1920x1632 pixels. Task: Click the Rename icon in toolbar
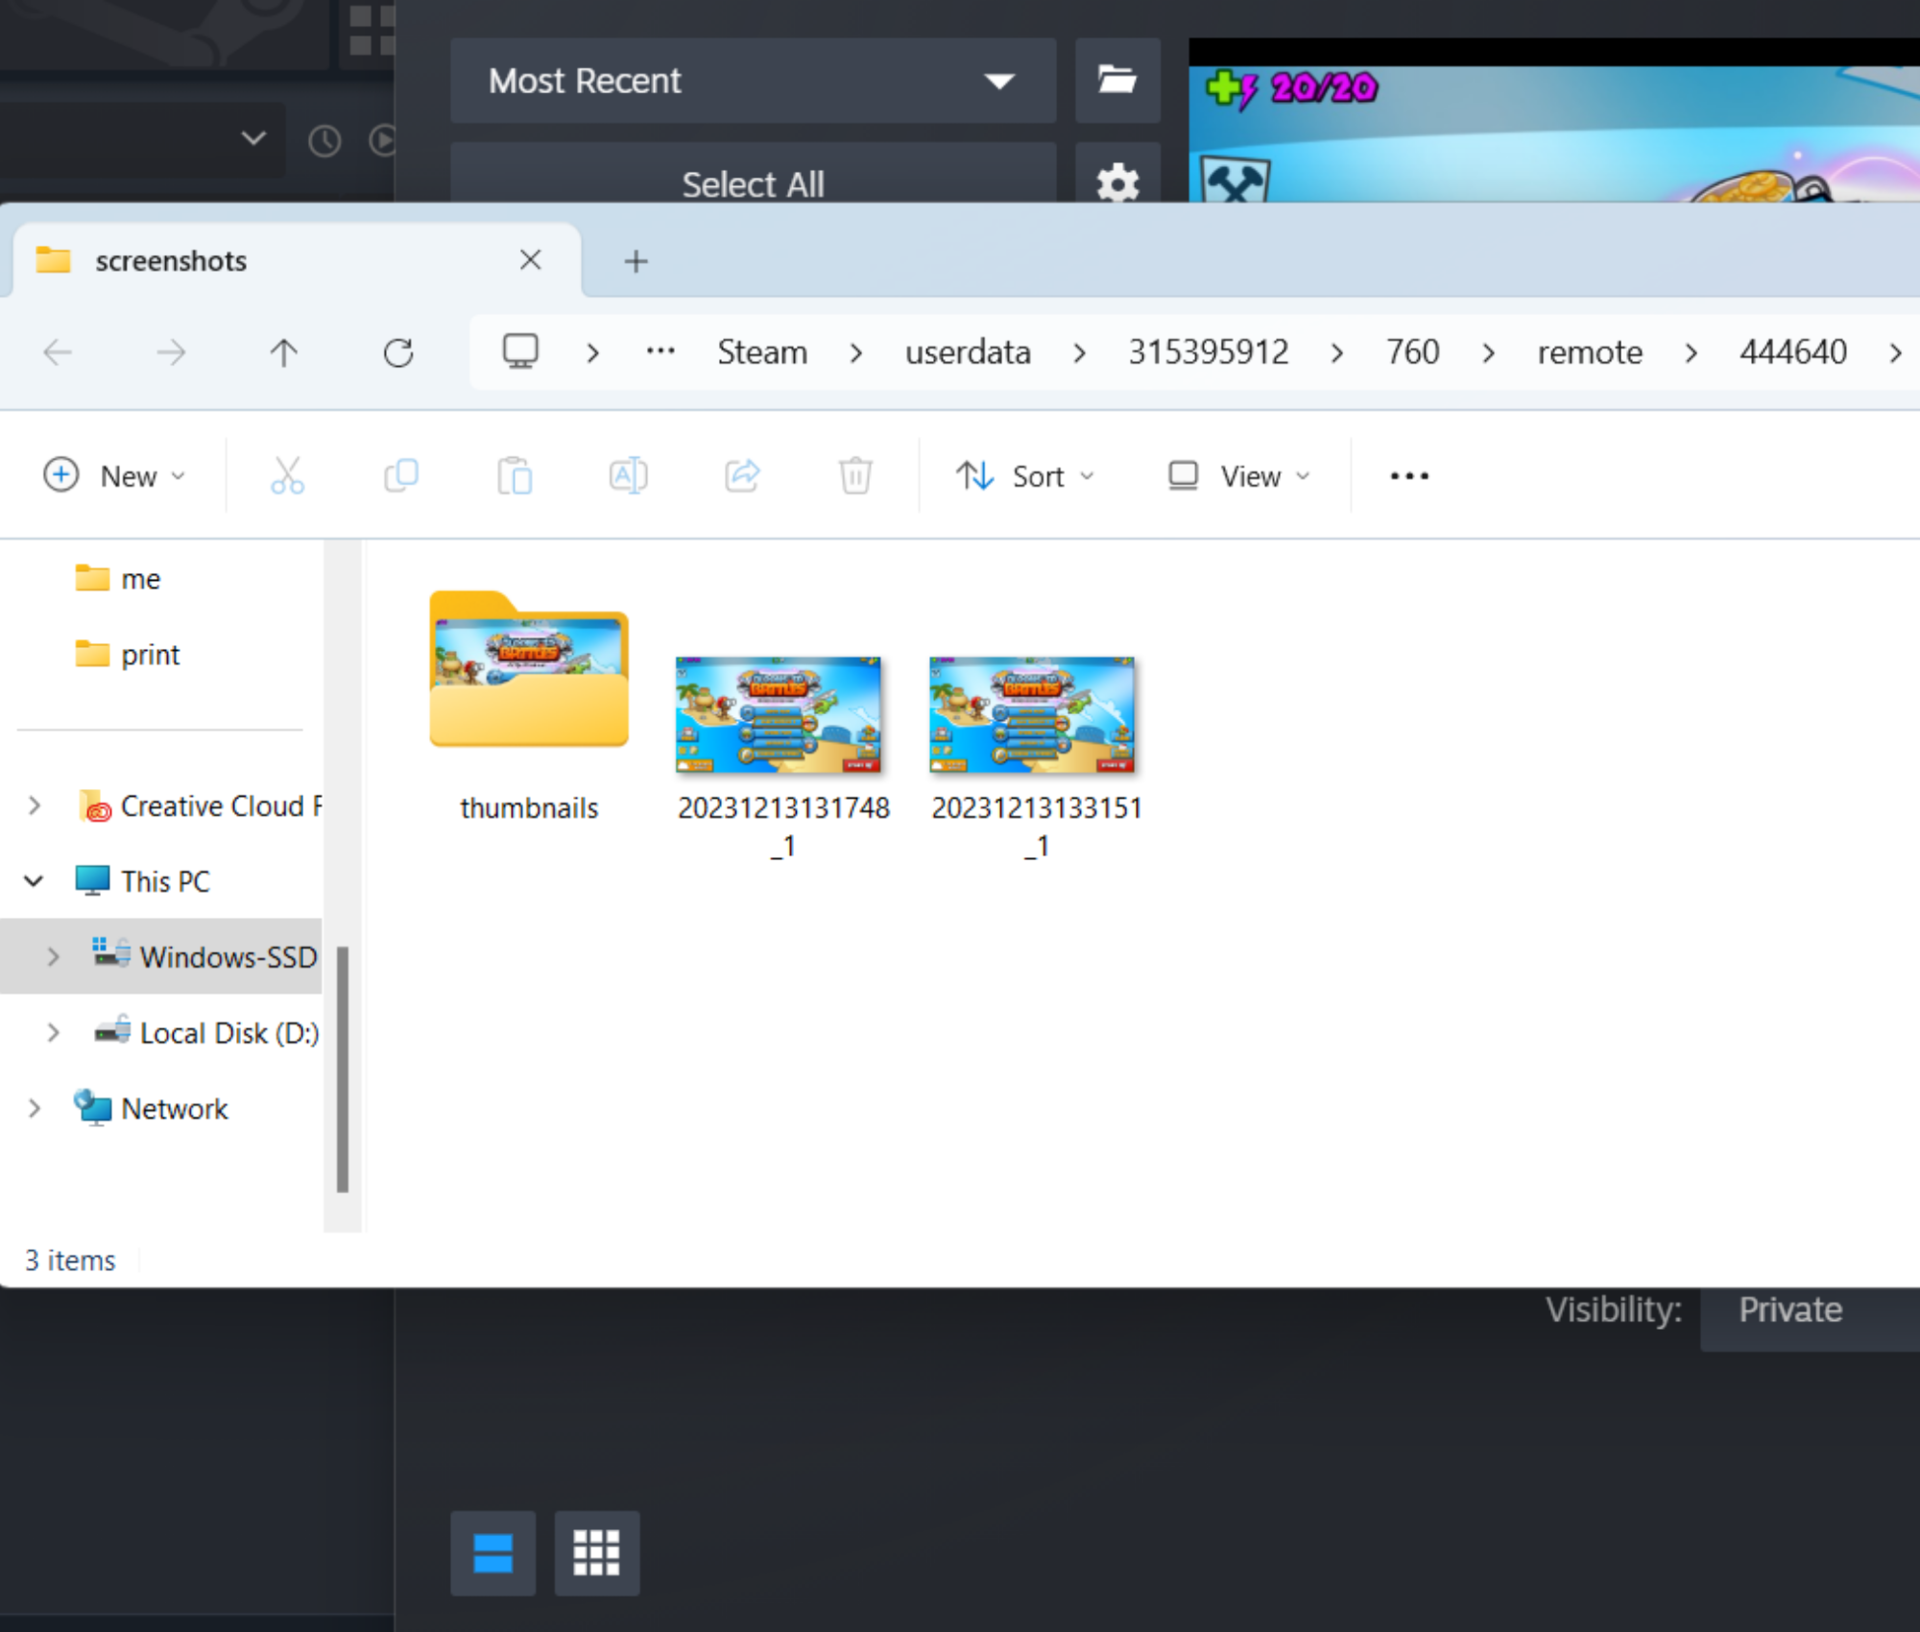(x=628, y=476)
